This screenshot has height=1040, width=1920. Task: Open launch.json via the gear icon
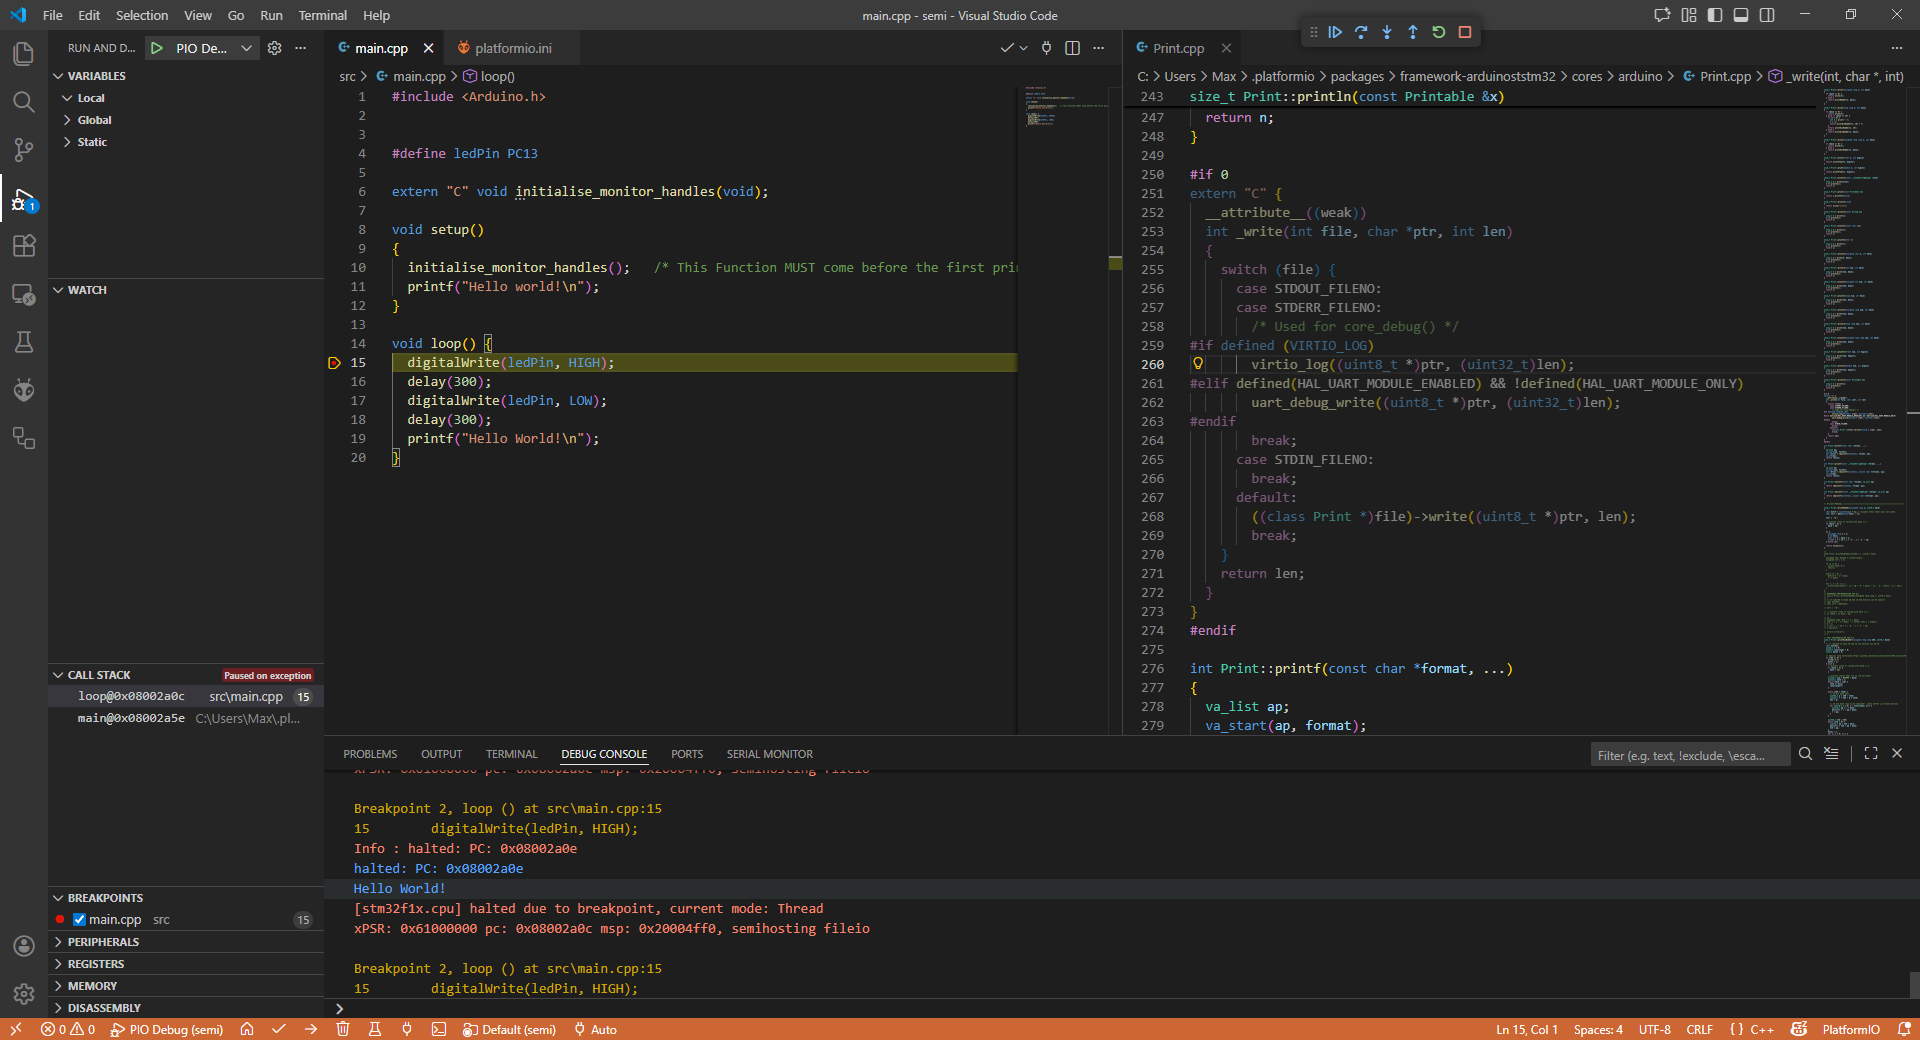pyautogui.click(x=275, y=48)
